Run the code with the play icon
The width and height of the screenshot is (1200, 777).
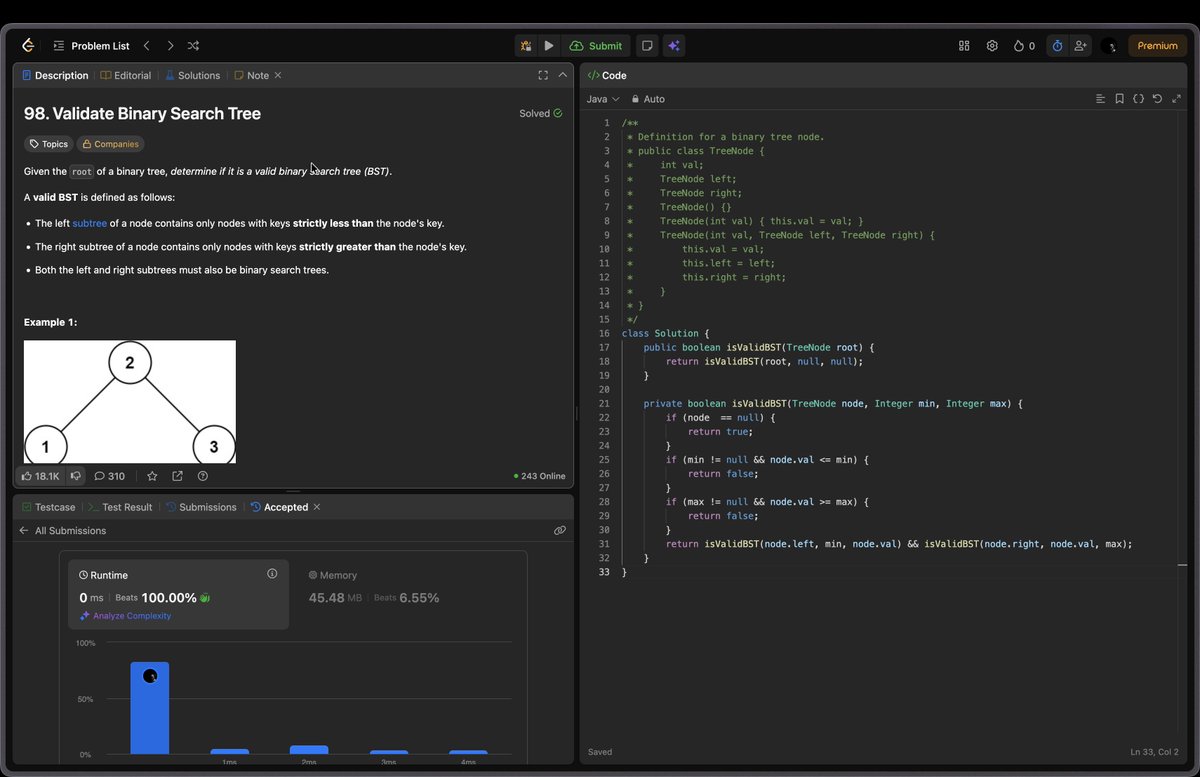tap(548, 45)
